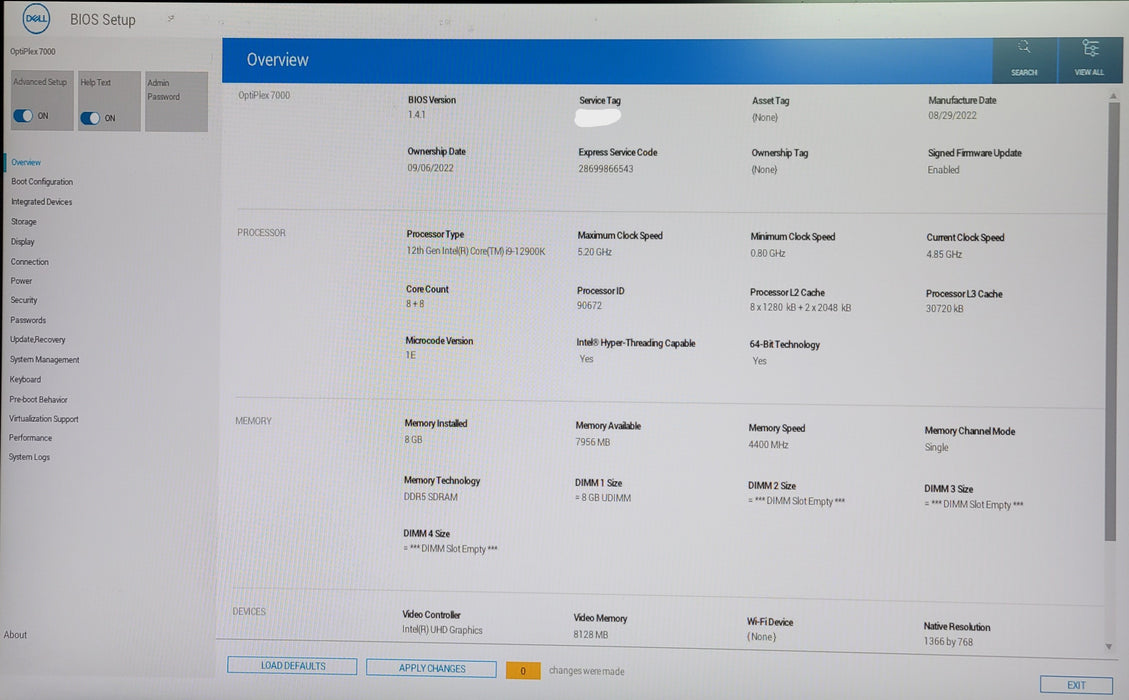Image resolution: width=1129 pixels, height=700 pixels.
Task: Open System Logs section
Action: click(29, 457)
